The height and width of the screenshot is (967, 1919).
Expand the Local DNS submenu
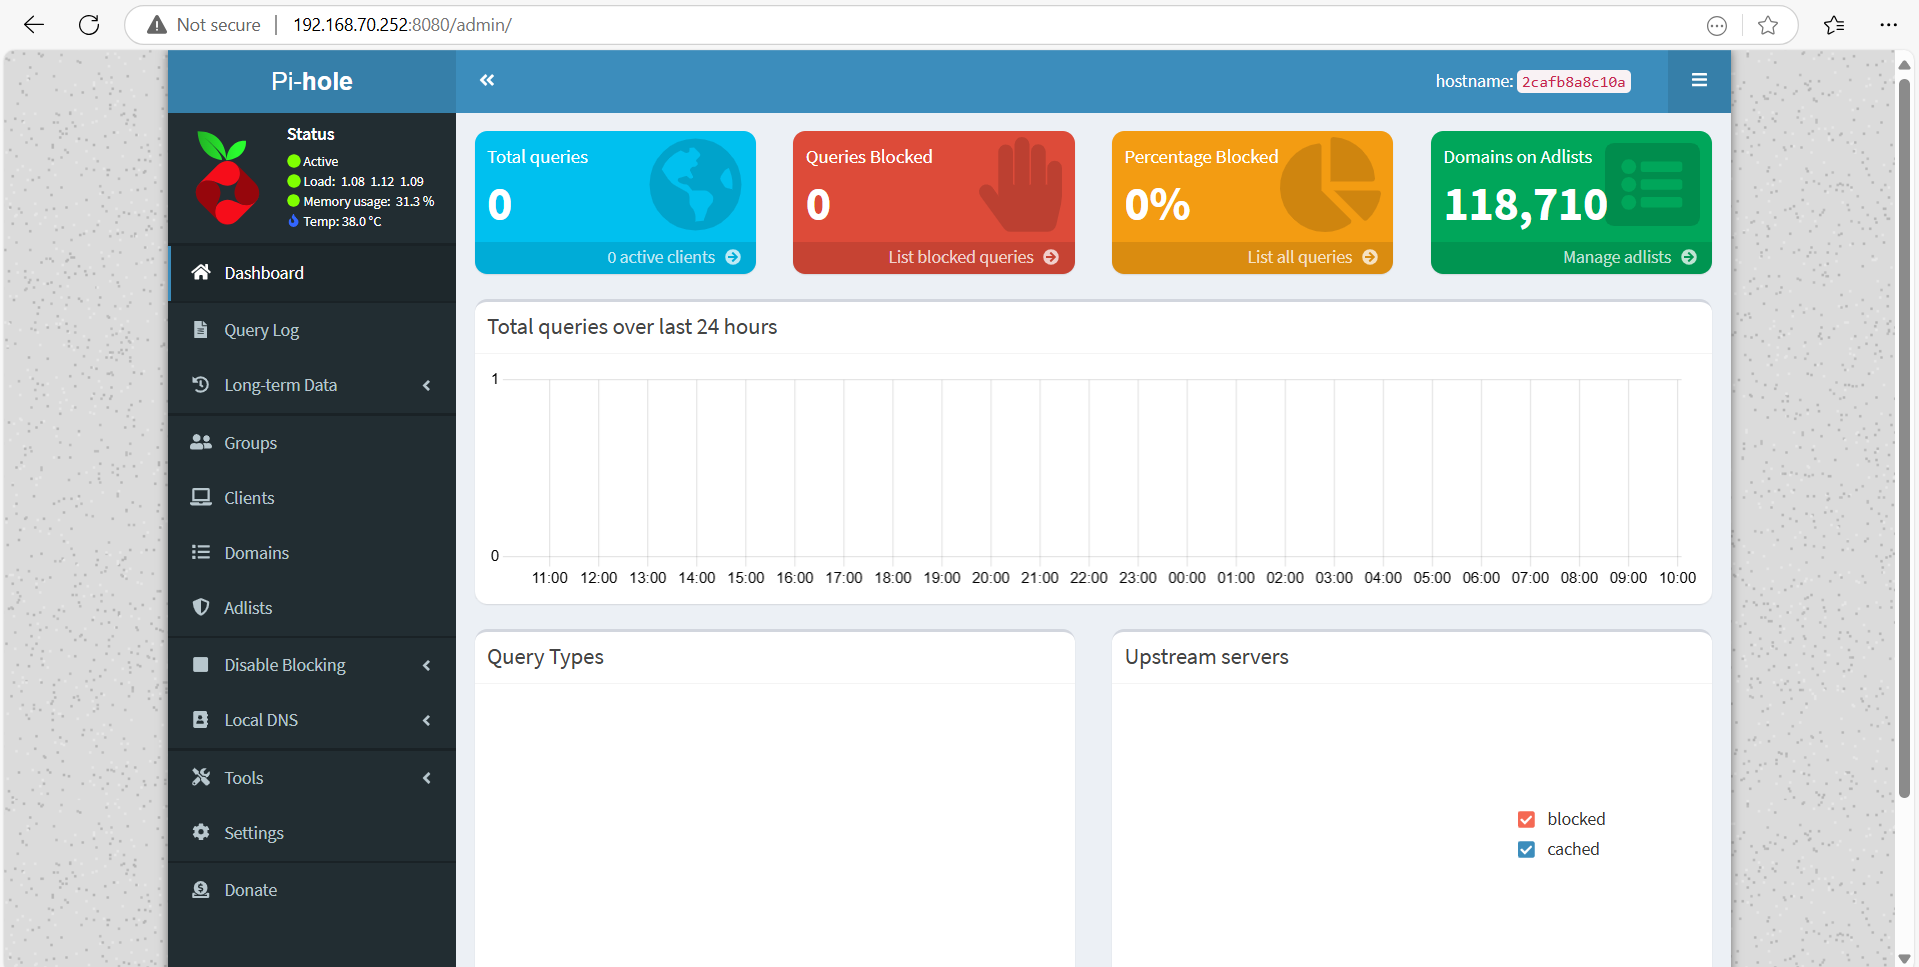[426, 721]
